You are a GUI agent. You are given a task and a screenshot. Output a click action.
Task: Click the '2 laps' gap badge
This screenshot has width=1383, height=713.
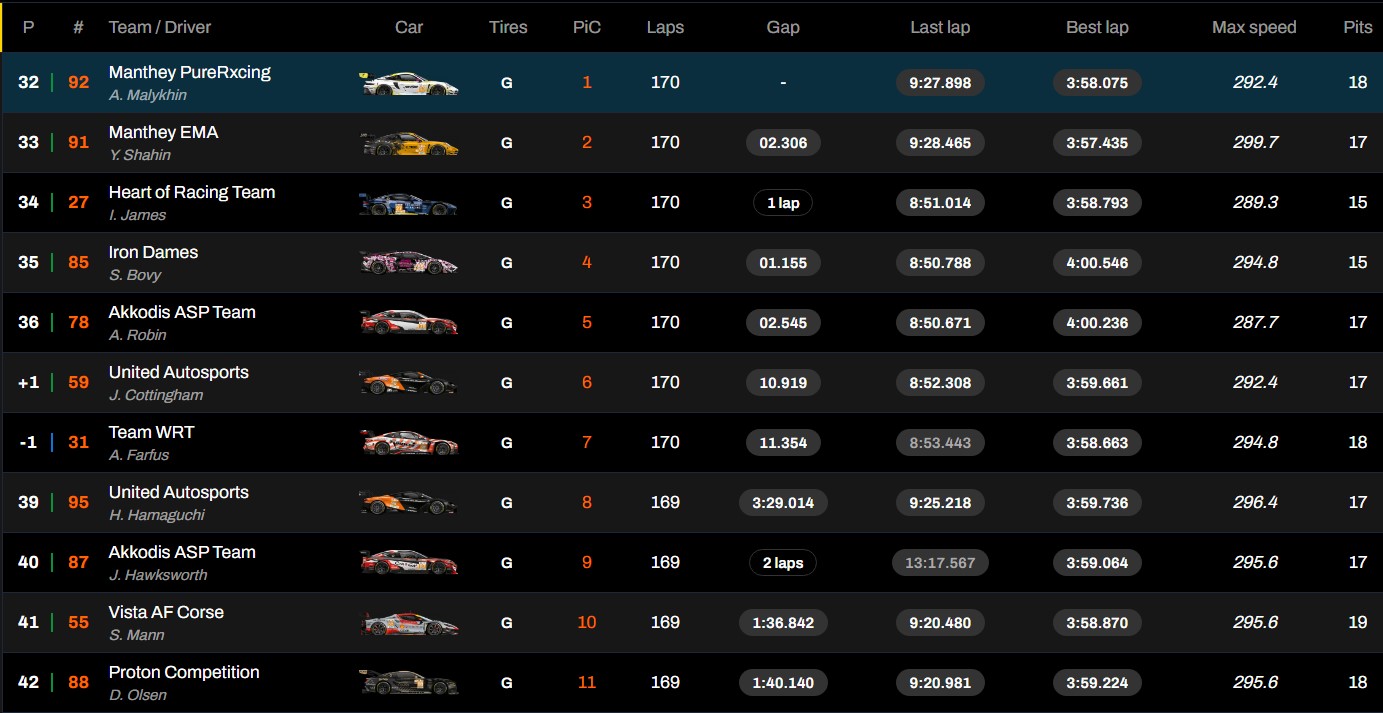[x=783, y=563]
